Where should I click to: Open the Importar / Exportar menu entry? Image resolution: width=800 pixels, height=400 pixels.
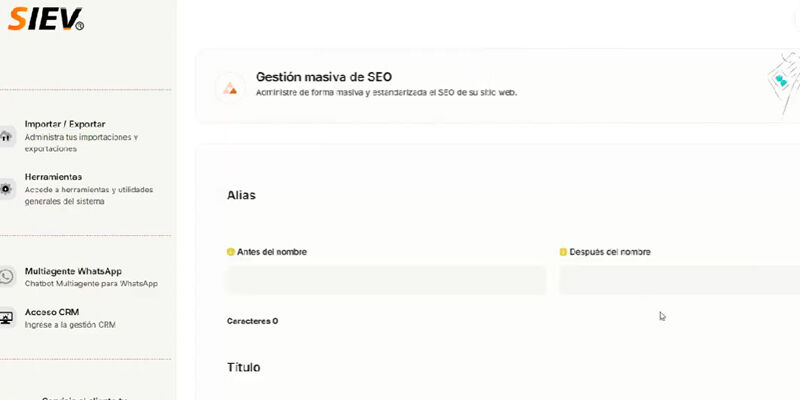pos(65,124)
